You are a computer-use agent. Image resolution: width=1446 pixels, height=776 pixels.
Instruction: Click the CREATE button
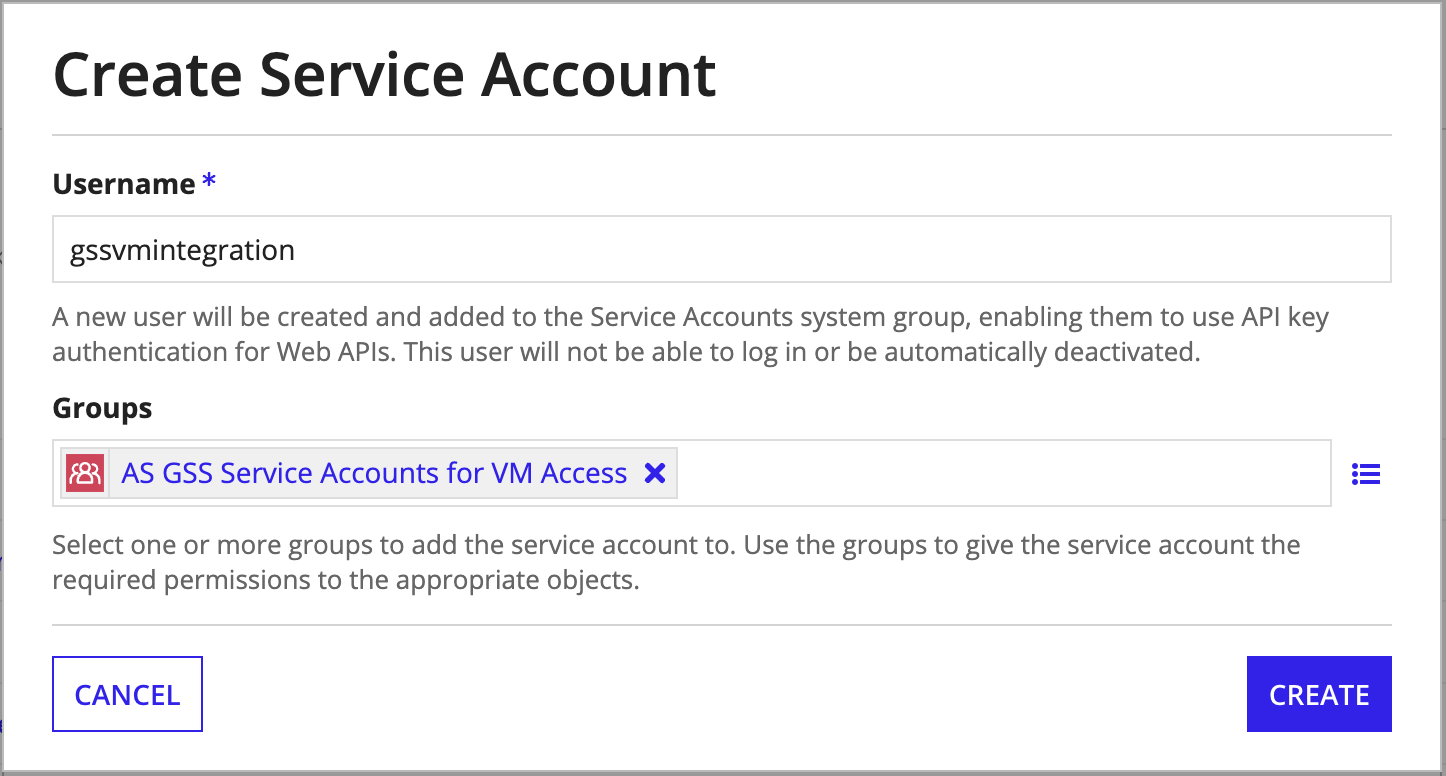click(x=1319, y=694)
